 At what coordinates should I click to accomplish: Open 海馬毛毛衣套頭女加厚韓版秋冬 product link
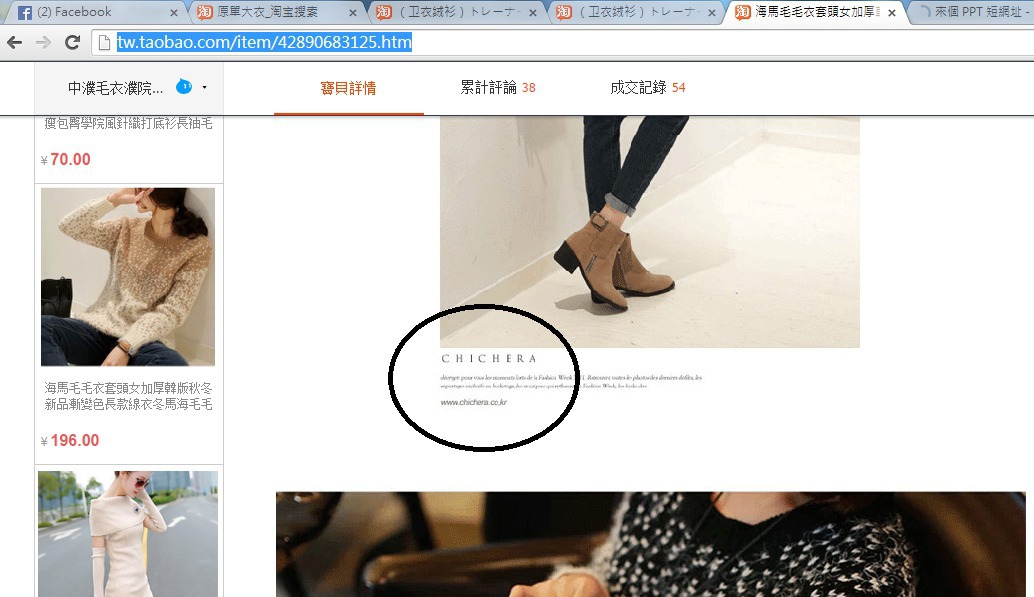point(129,396)
